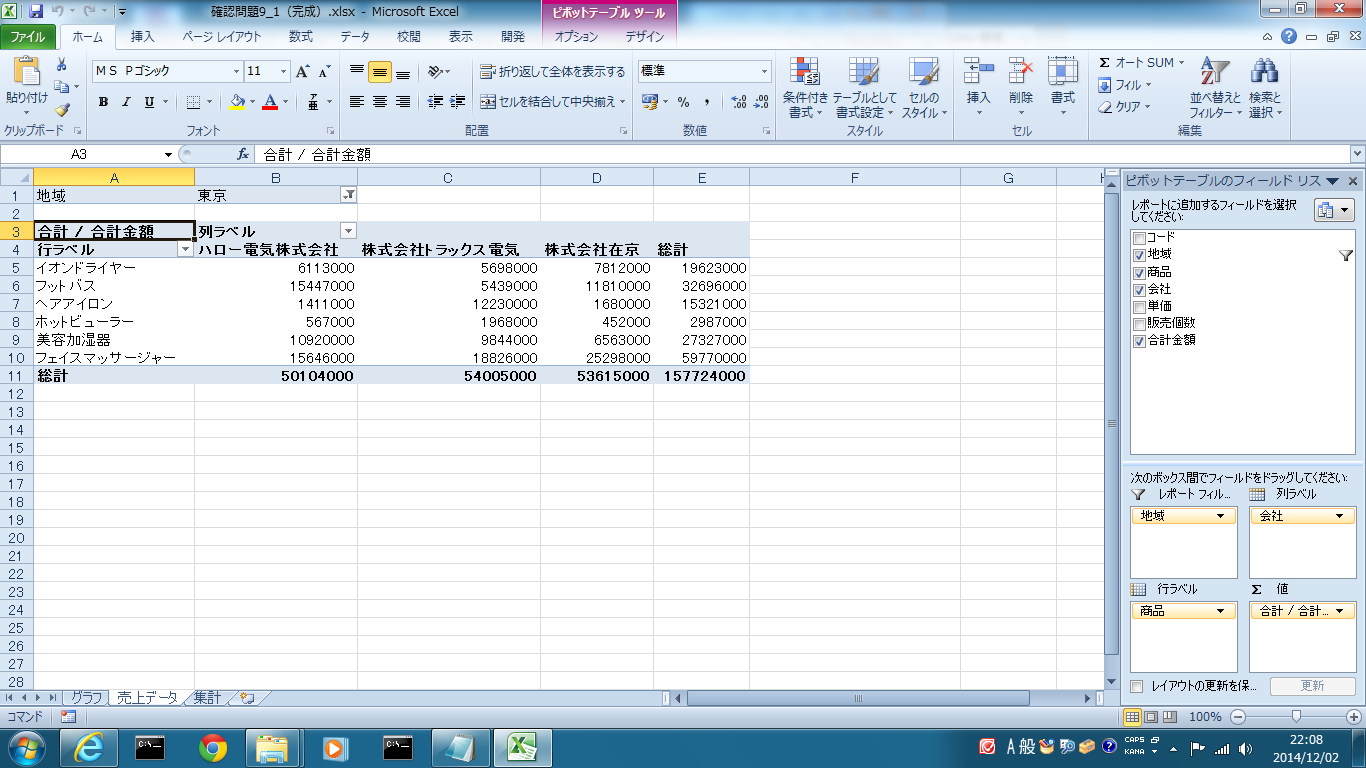Click the Sort & Filter (並べ替えとフィルター) icon
The height and width of the screenshot is (768, 1366).
click(x=1215, y=72)
